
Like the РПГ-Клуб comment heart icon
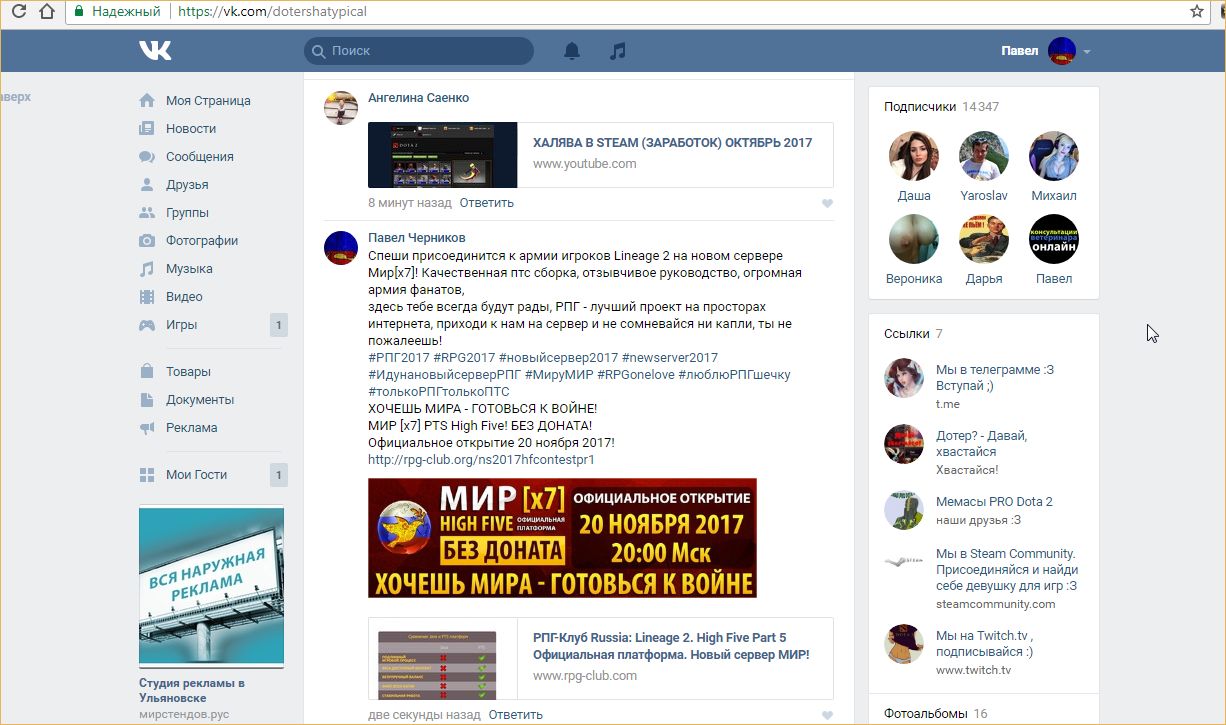[x=827, y=716]
